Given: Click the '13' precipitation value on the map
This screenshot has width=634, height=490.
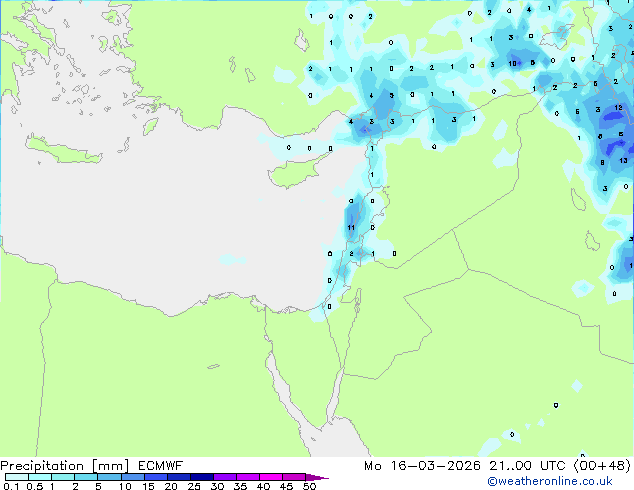Looking at the screenshot, I should [623, 161].
